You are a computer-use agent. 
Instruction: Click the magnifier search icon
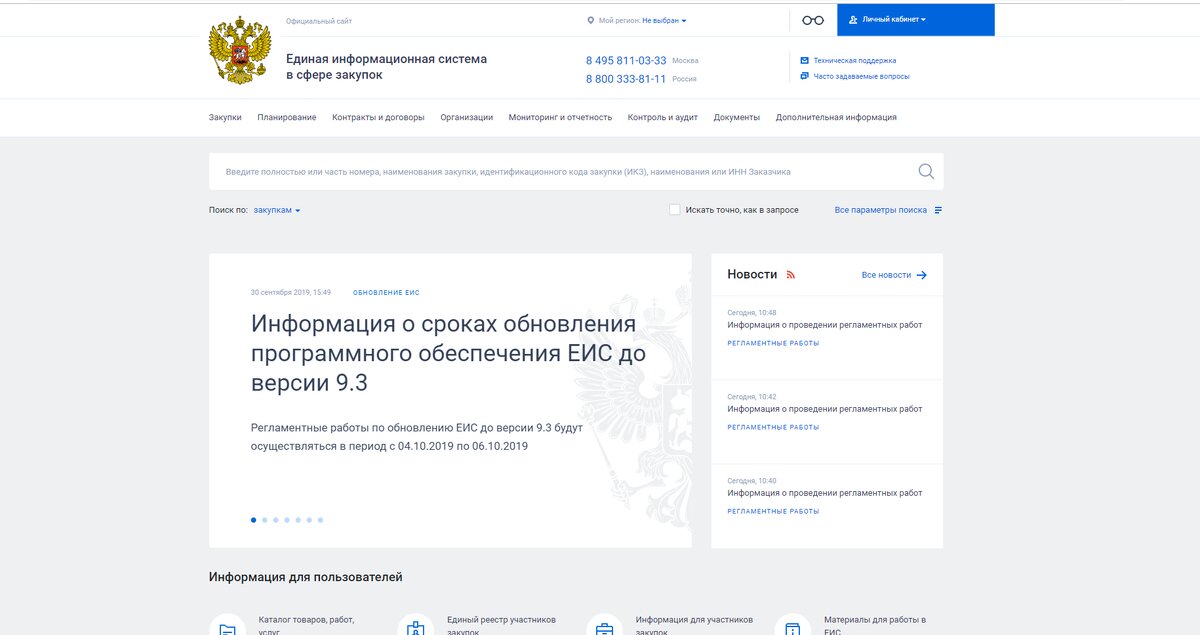click(926, 171)
